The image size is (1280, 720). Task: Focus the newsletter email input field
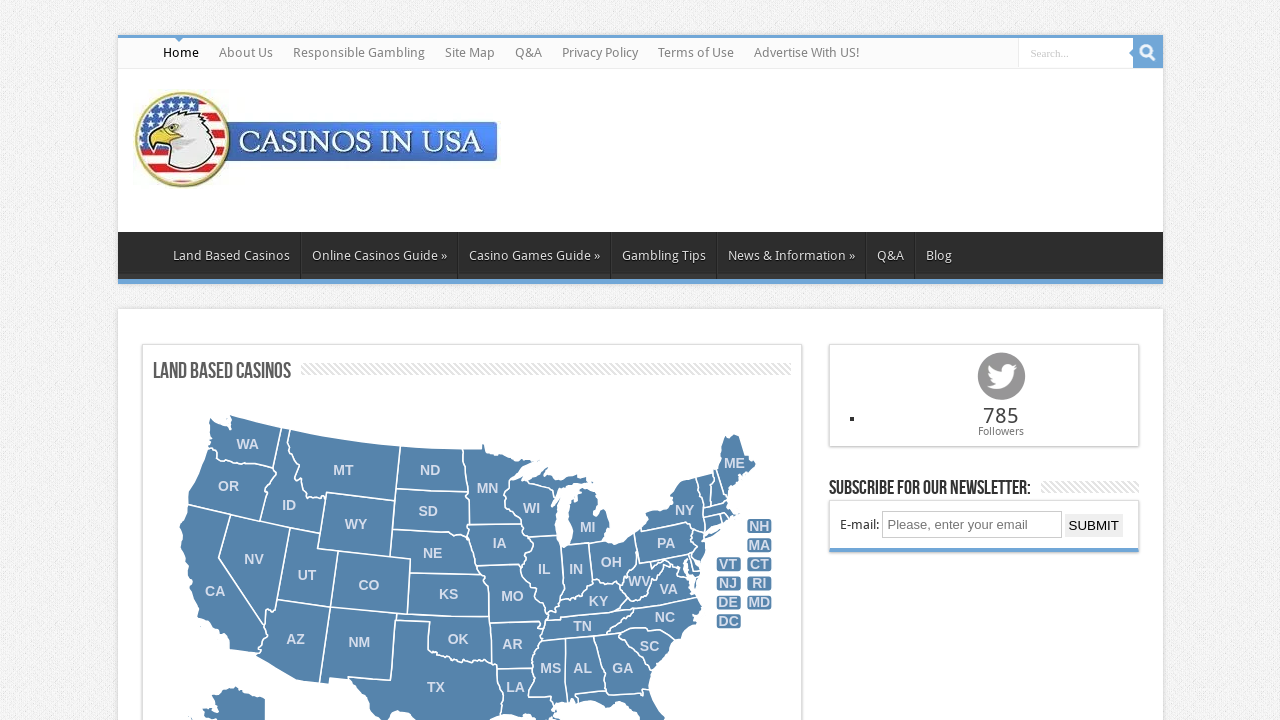(x=972, y=524)
